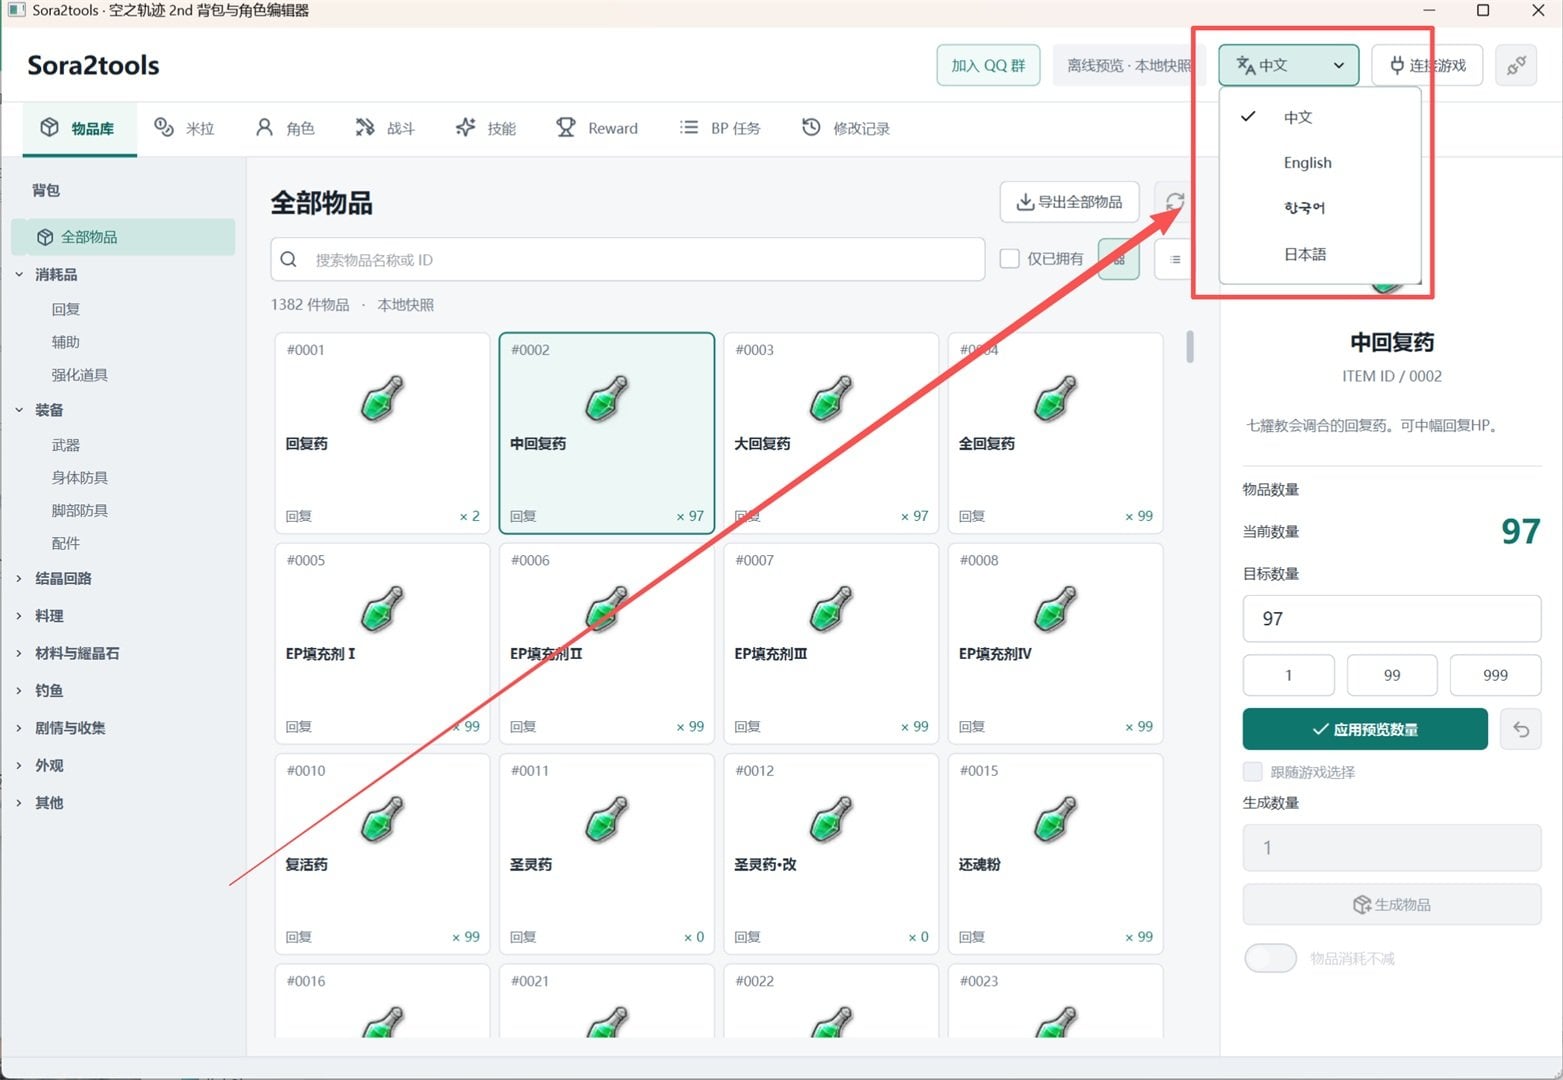Click 导出全部物品 to export items
Image resolution: width=1563 pixels, height=1080 pixels.
[1069, 202]
